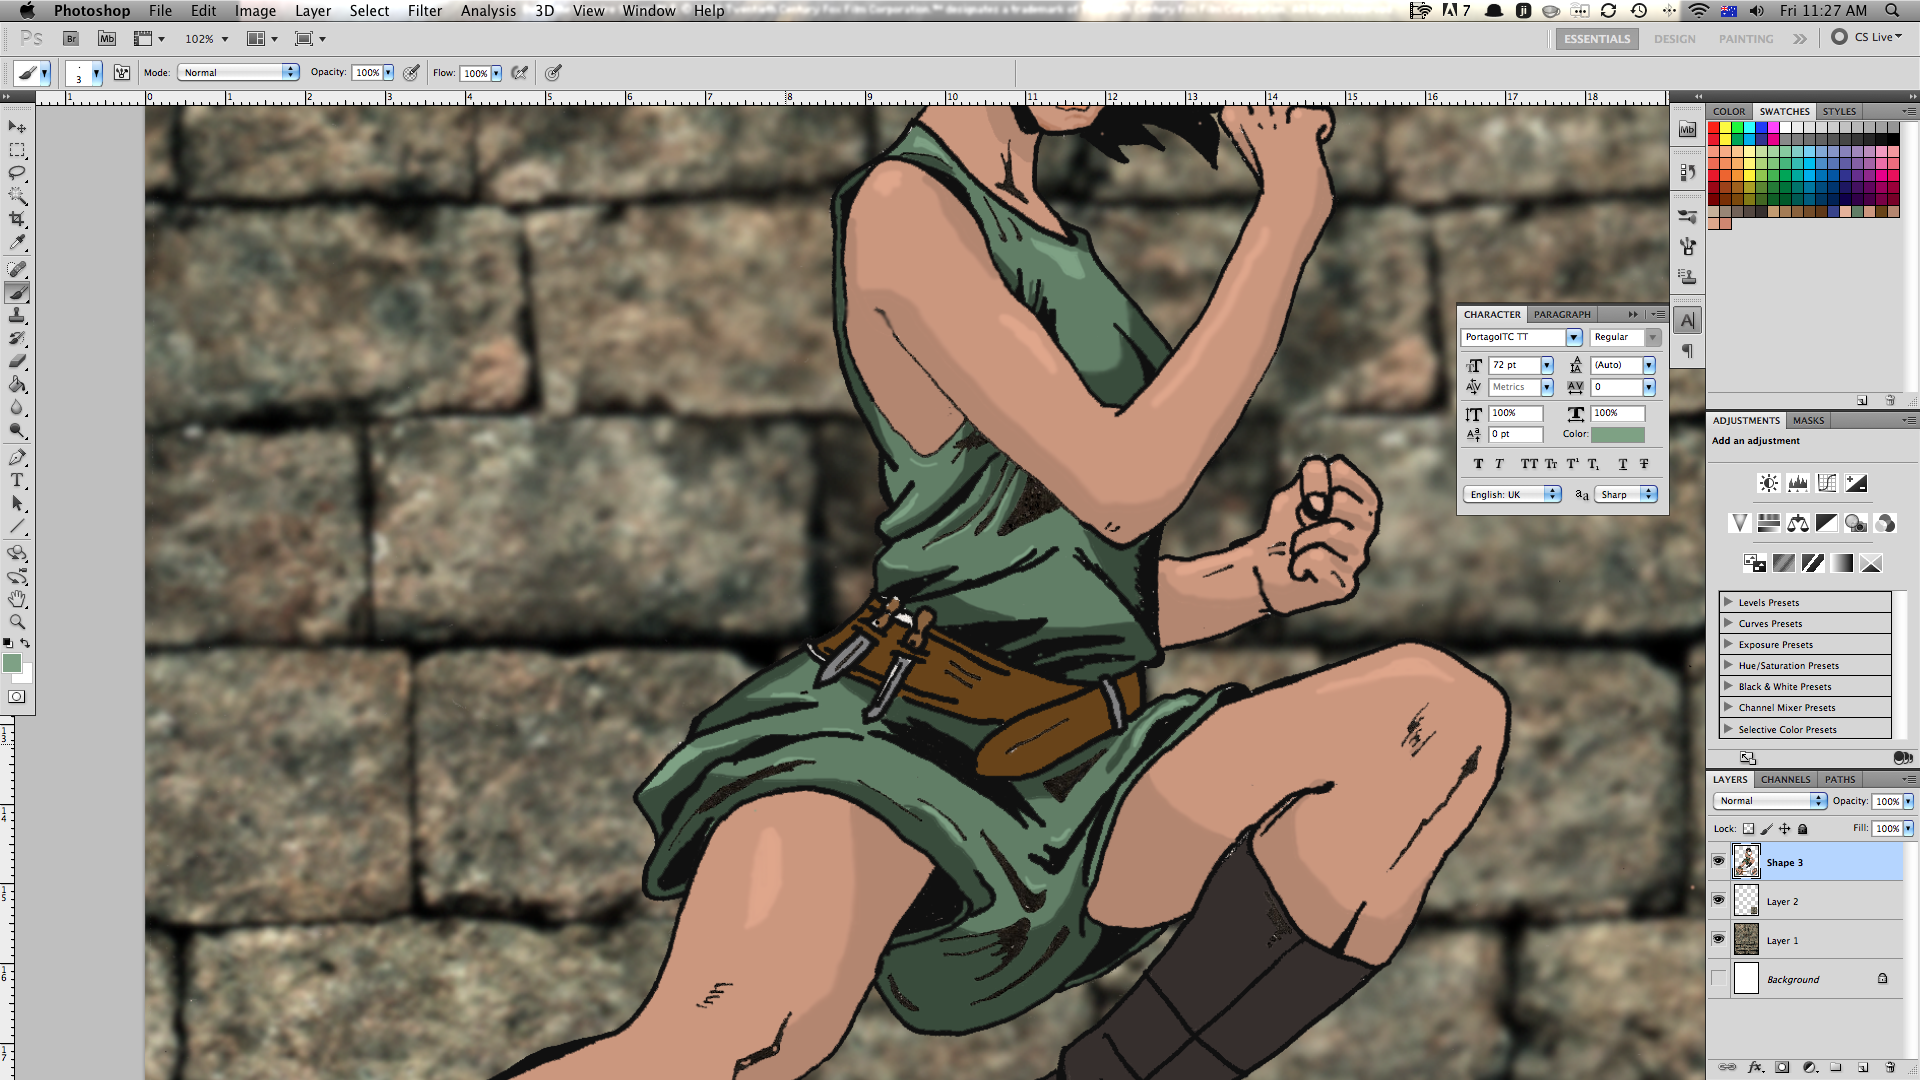Add a Brightness/Contrast adjustment
This screenshot has height=1080, width=1920.
point(1769,483)
